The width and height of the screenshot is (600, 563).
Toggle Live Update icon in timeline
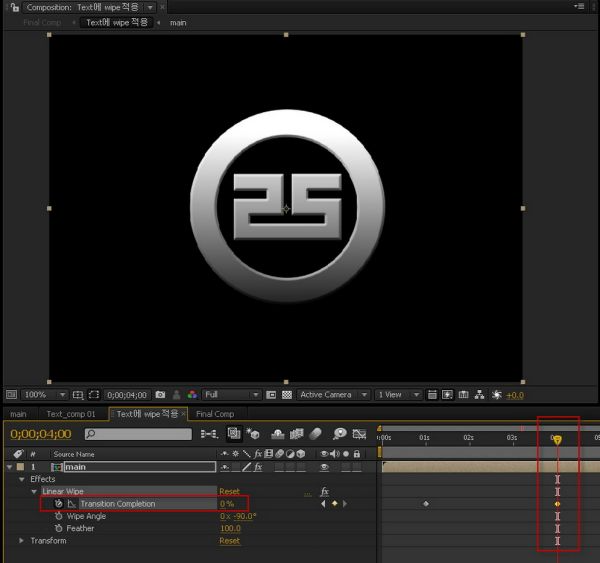click(x=234, y=433)
